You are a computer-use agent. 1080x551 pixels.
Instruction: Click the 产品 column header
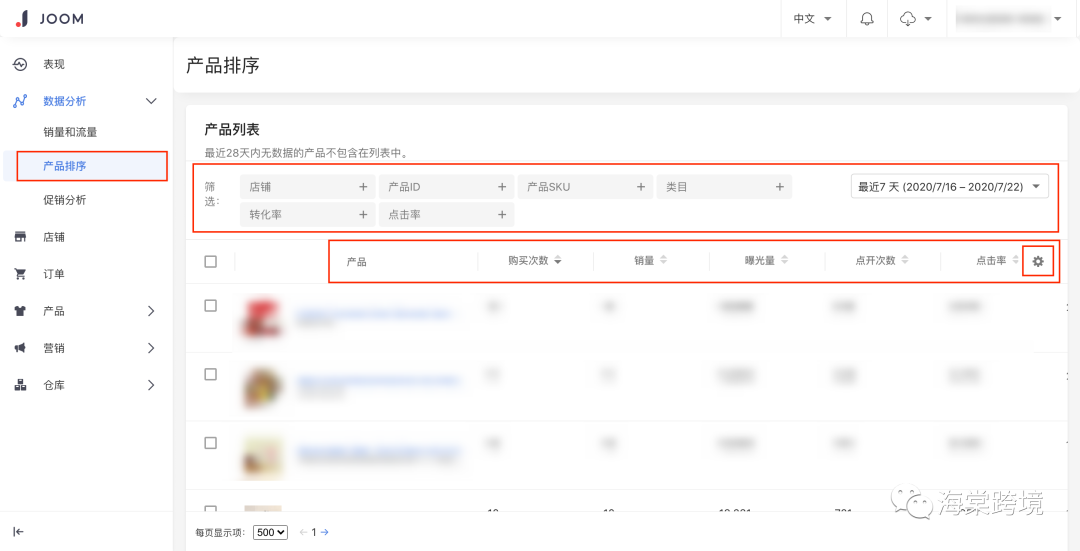pyautogui.click(x=356, y=262)
